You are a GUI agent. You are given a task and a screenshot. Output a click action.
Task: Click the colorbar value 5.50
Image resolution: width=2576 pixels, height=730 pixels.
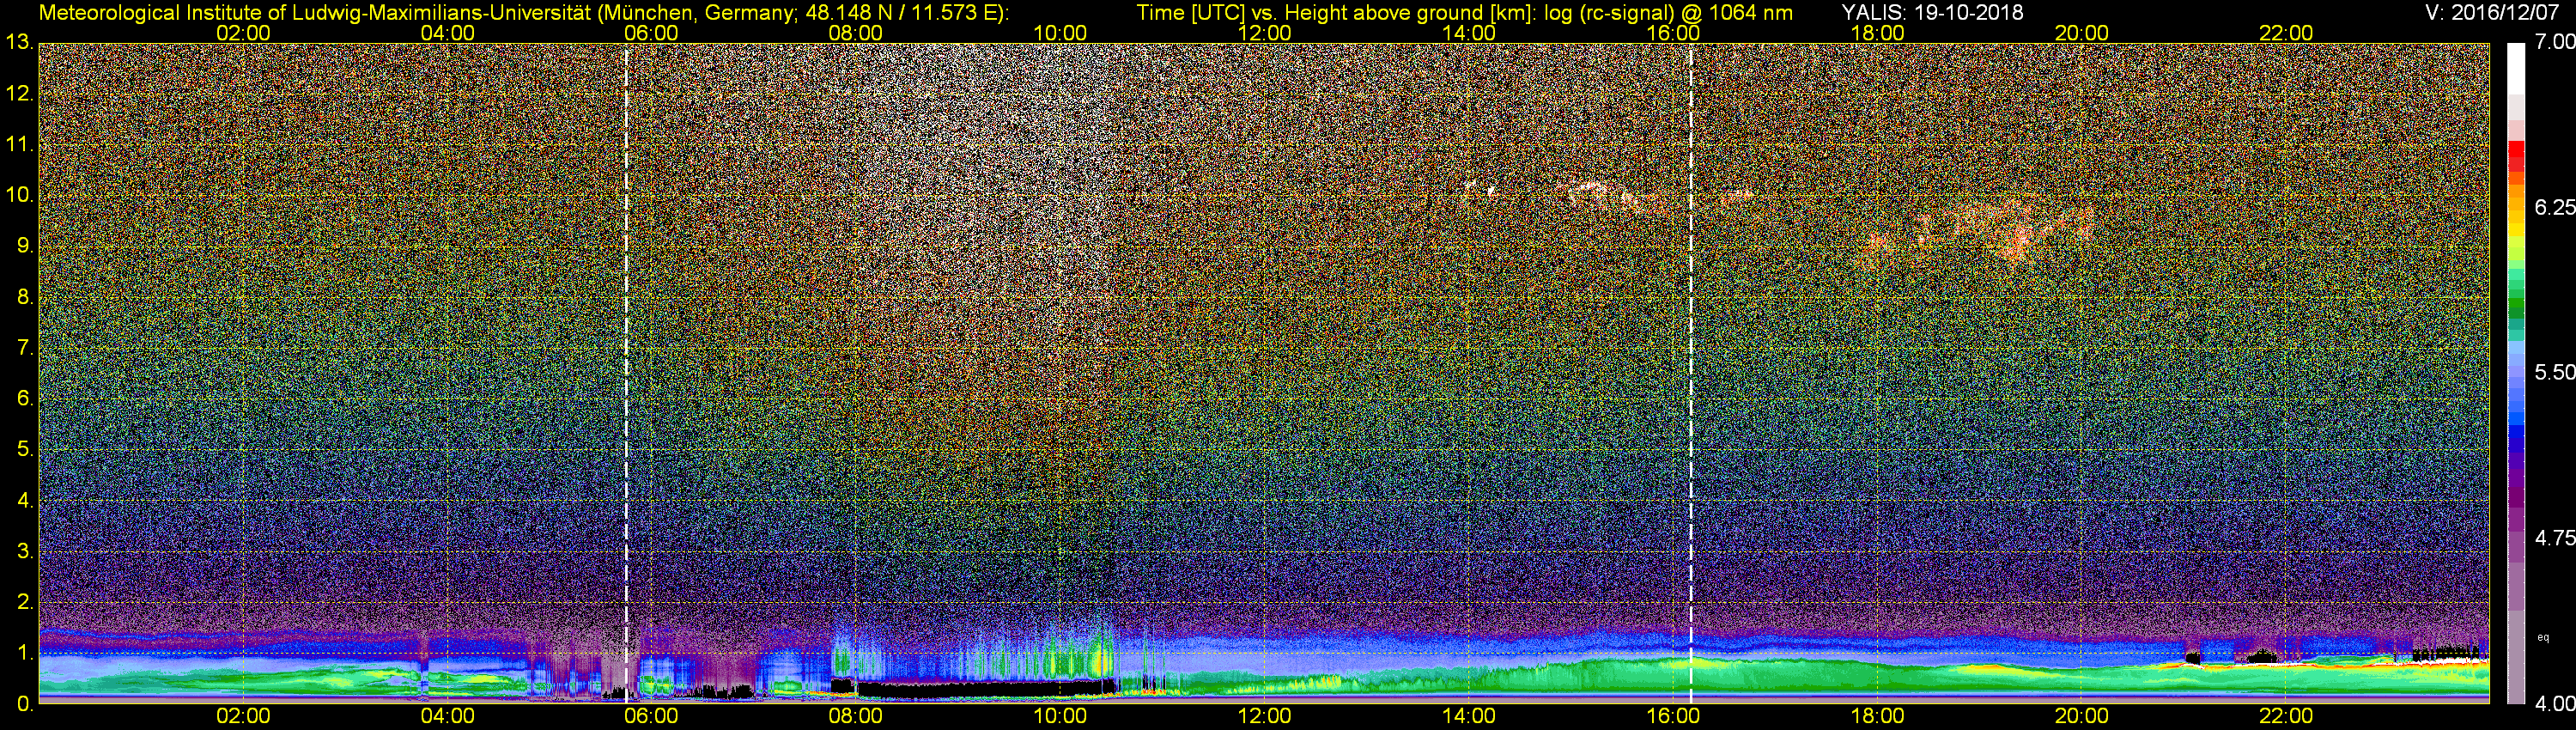tap(2554, 372)
